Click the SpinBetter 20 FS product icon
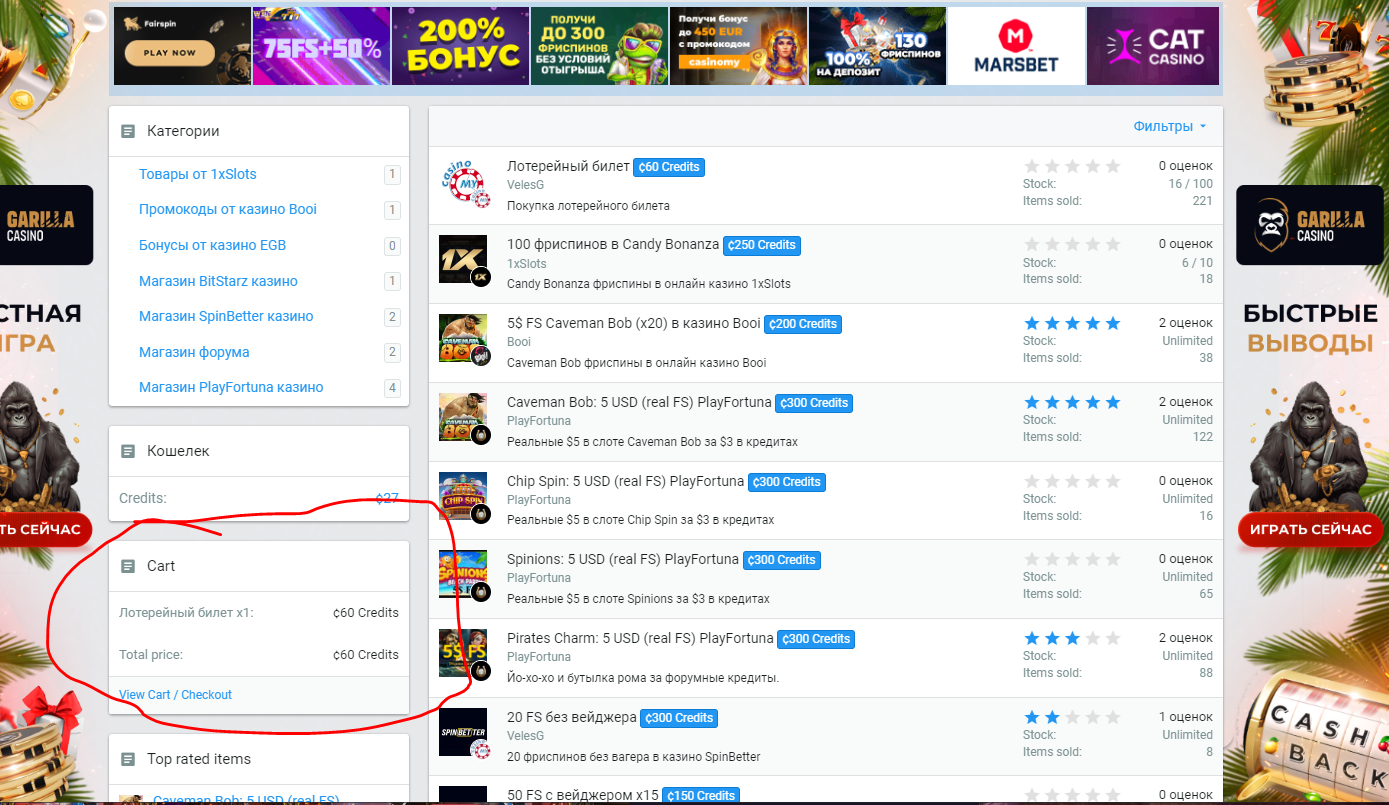Viewport: 1389px width, 805px height. click(x=463, y=733)
